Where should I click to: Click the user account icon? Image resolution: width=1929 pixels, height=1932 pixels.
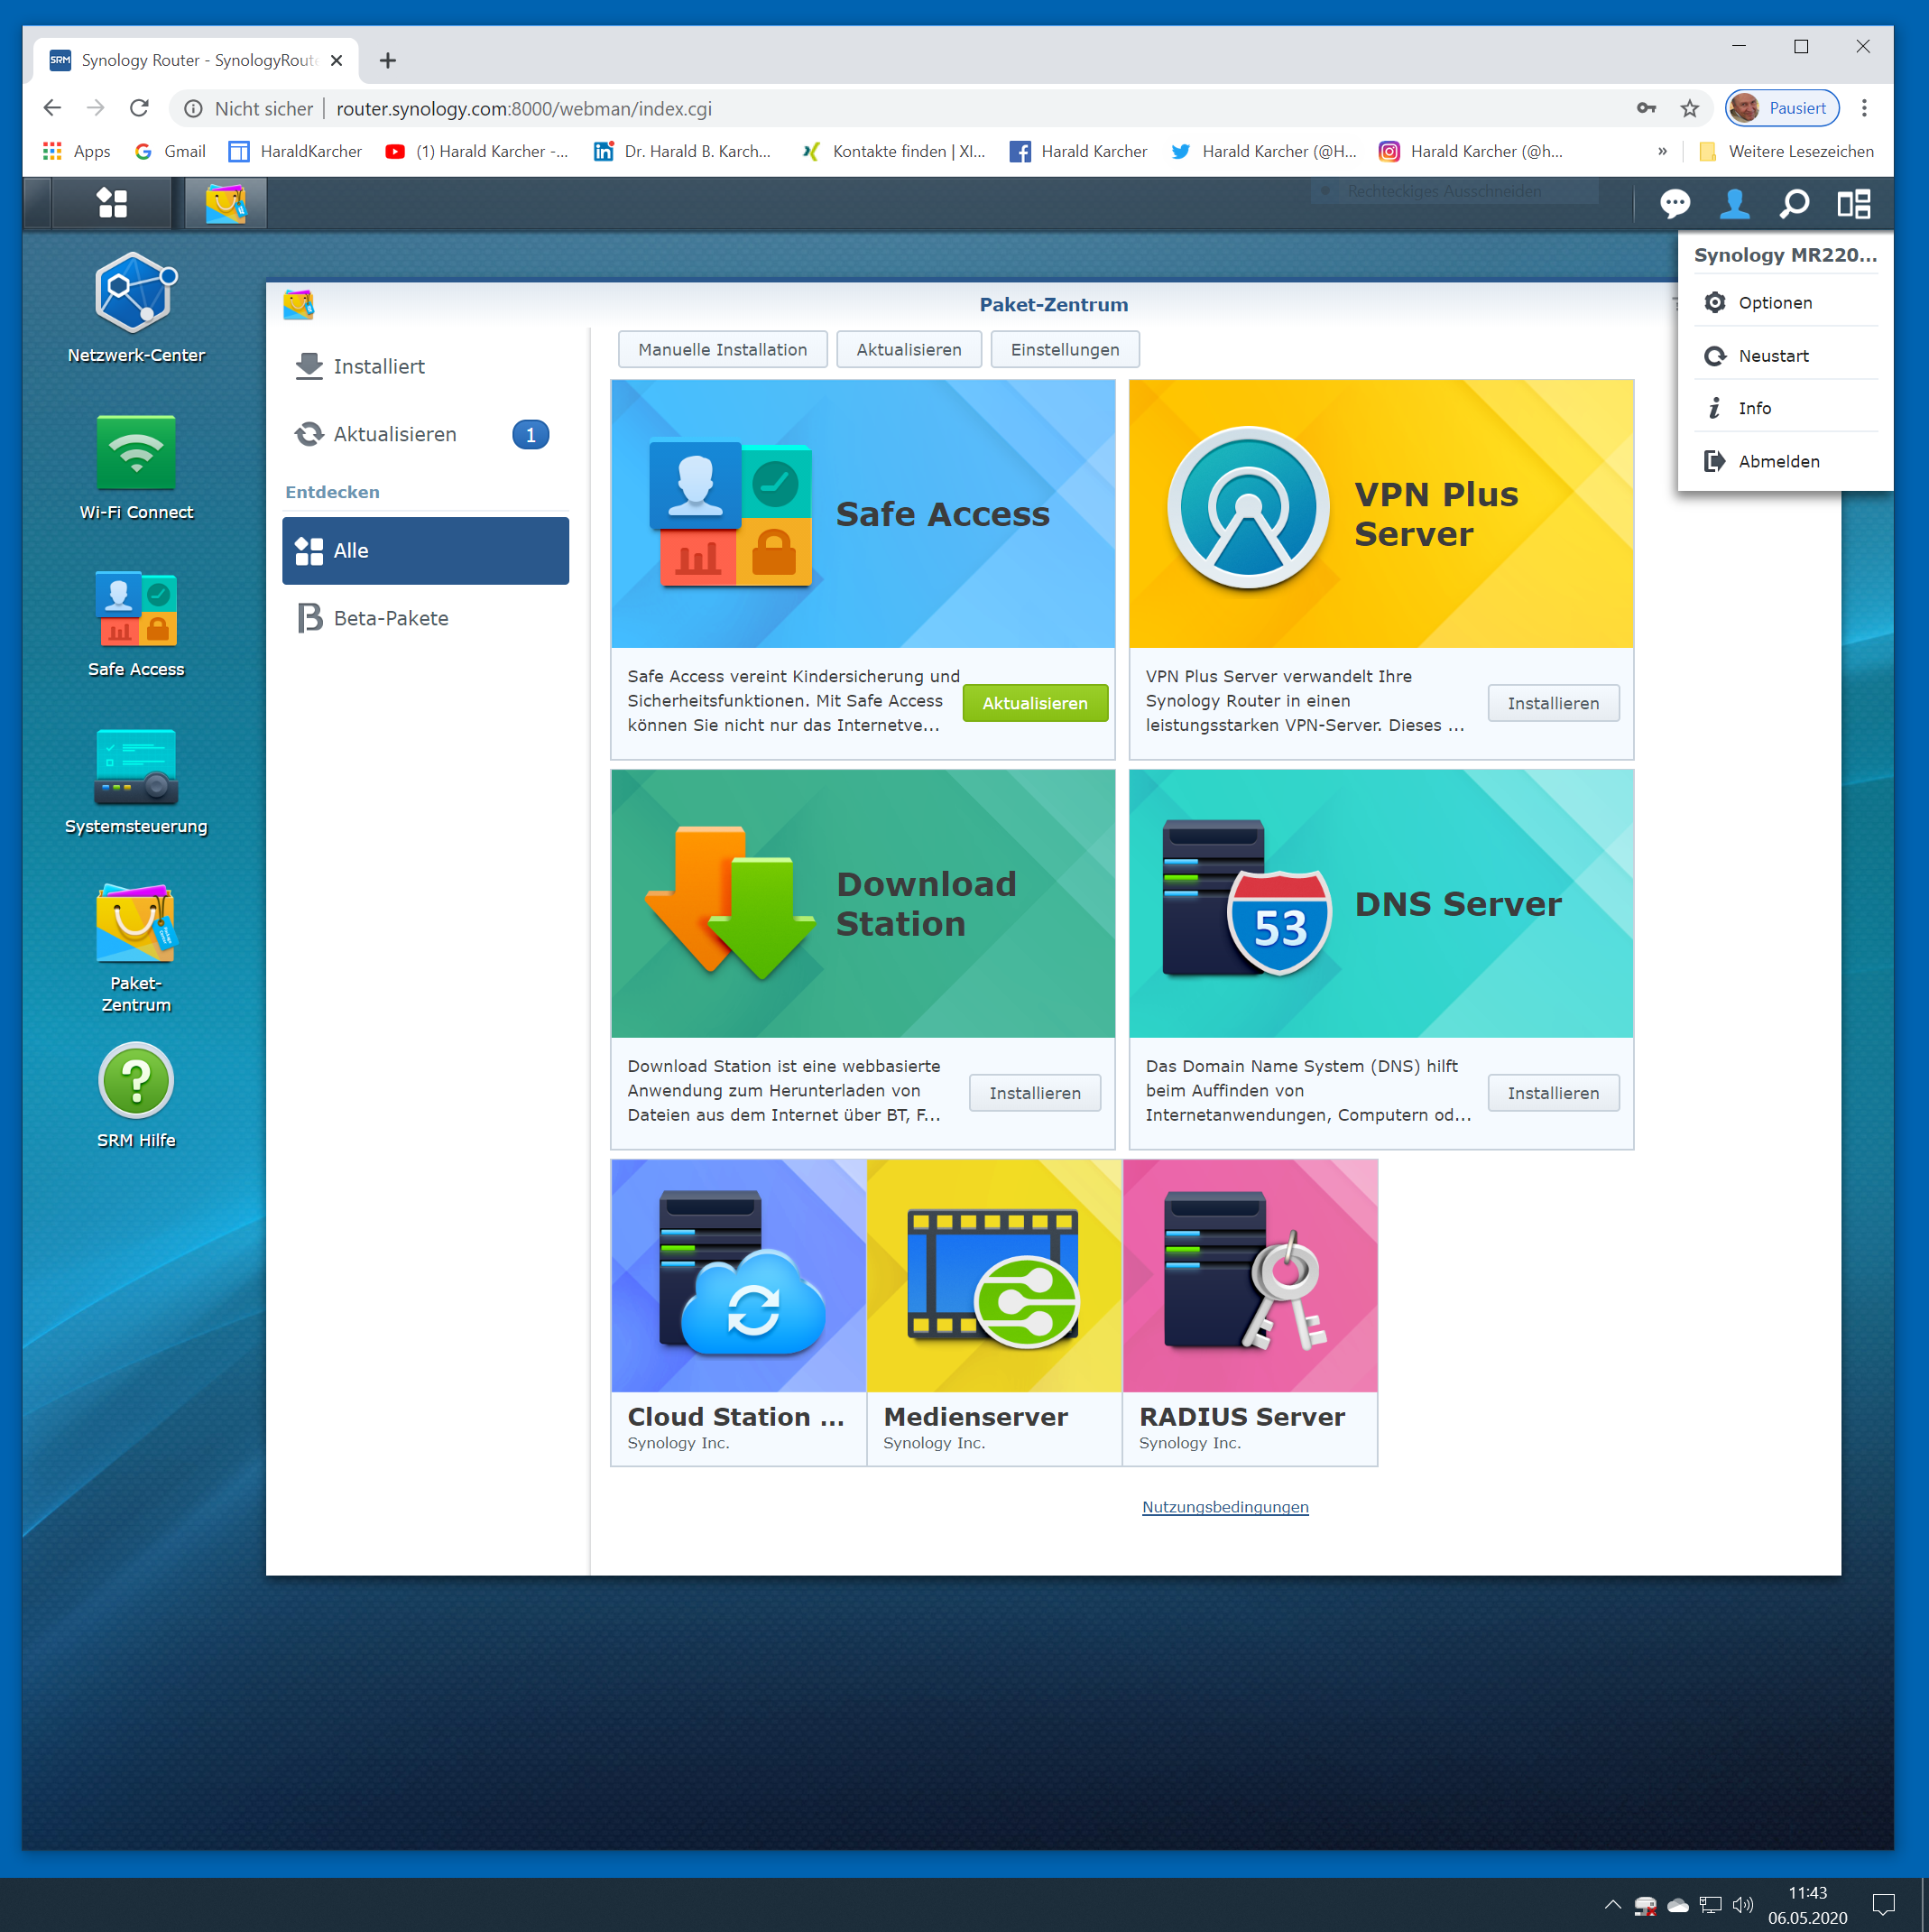(x=1734, y=204)
